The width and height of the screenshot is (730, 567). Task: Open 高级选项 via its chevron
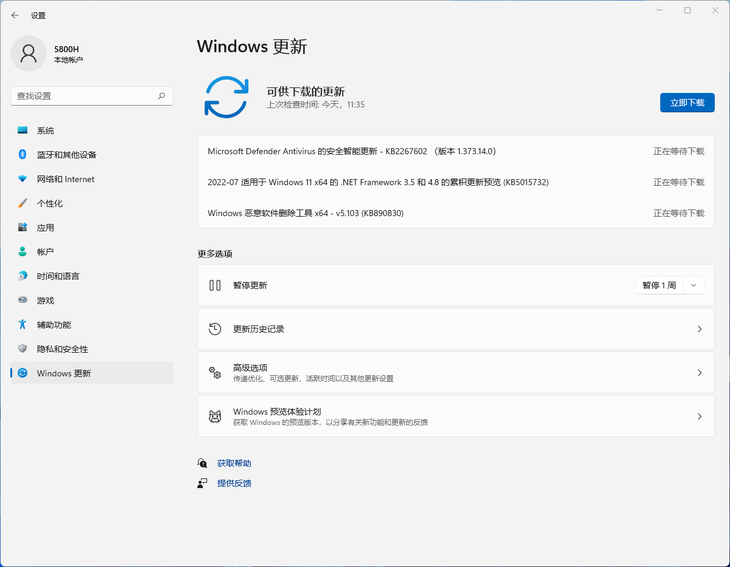click(x=699, y=372)
